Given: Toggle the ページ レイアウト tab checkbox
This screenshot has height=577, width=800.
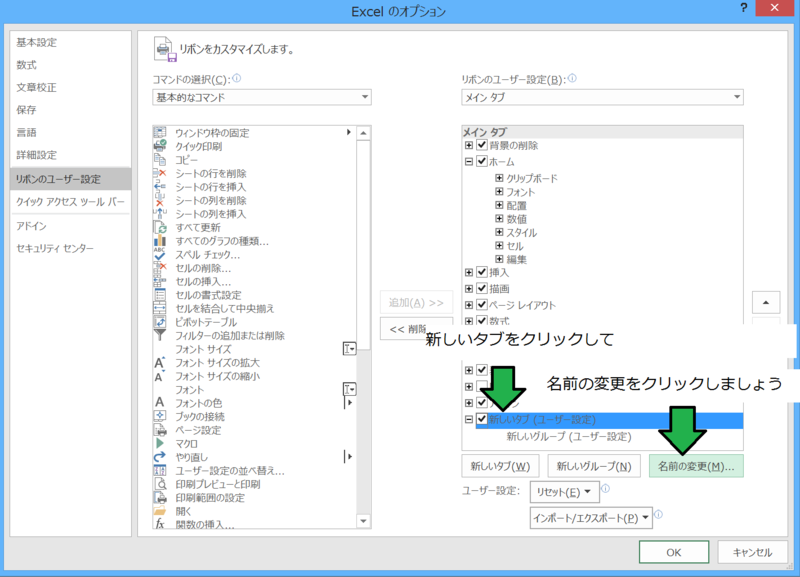Looking at the screenshot, I should point(482,305).
